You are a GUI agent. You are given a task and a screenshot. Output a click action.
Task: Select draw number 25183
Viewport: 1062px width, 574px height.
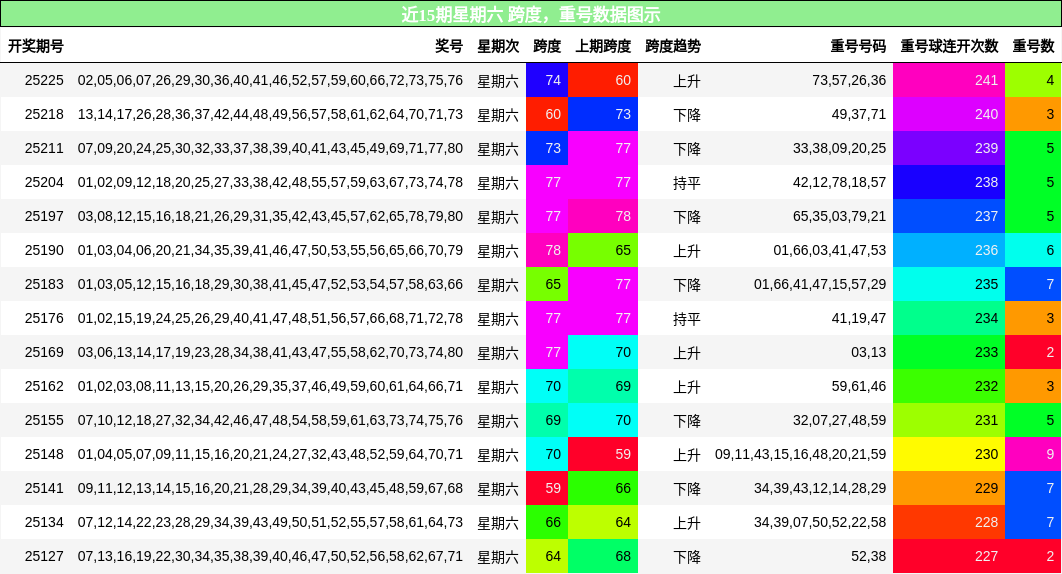(44, 285)
